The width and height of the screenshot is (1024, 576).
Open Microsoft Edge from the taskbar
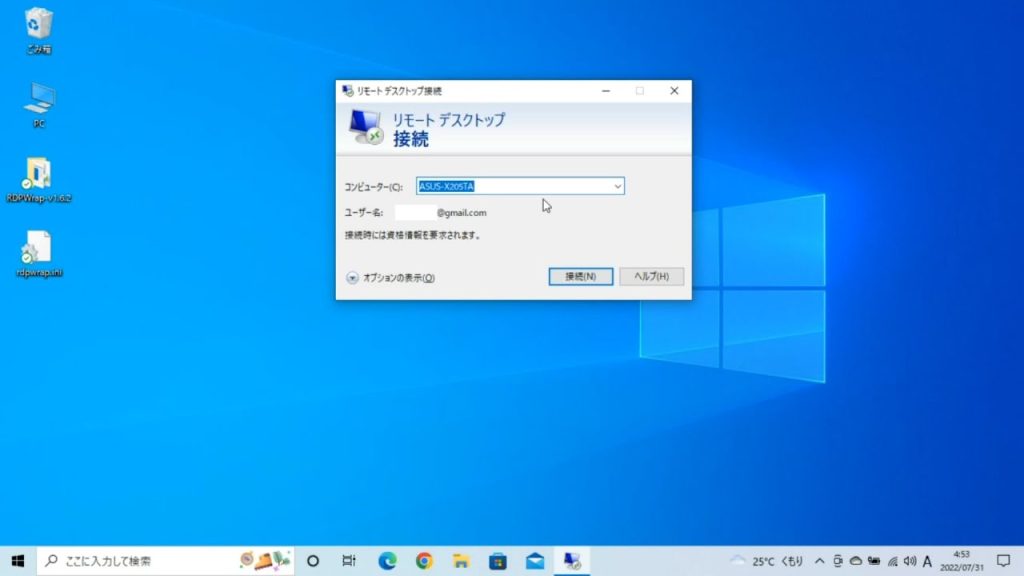click(387, 561)
